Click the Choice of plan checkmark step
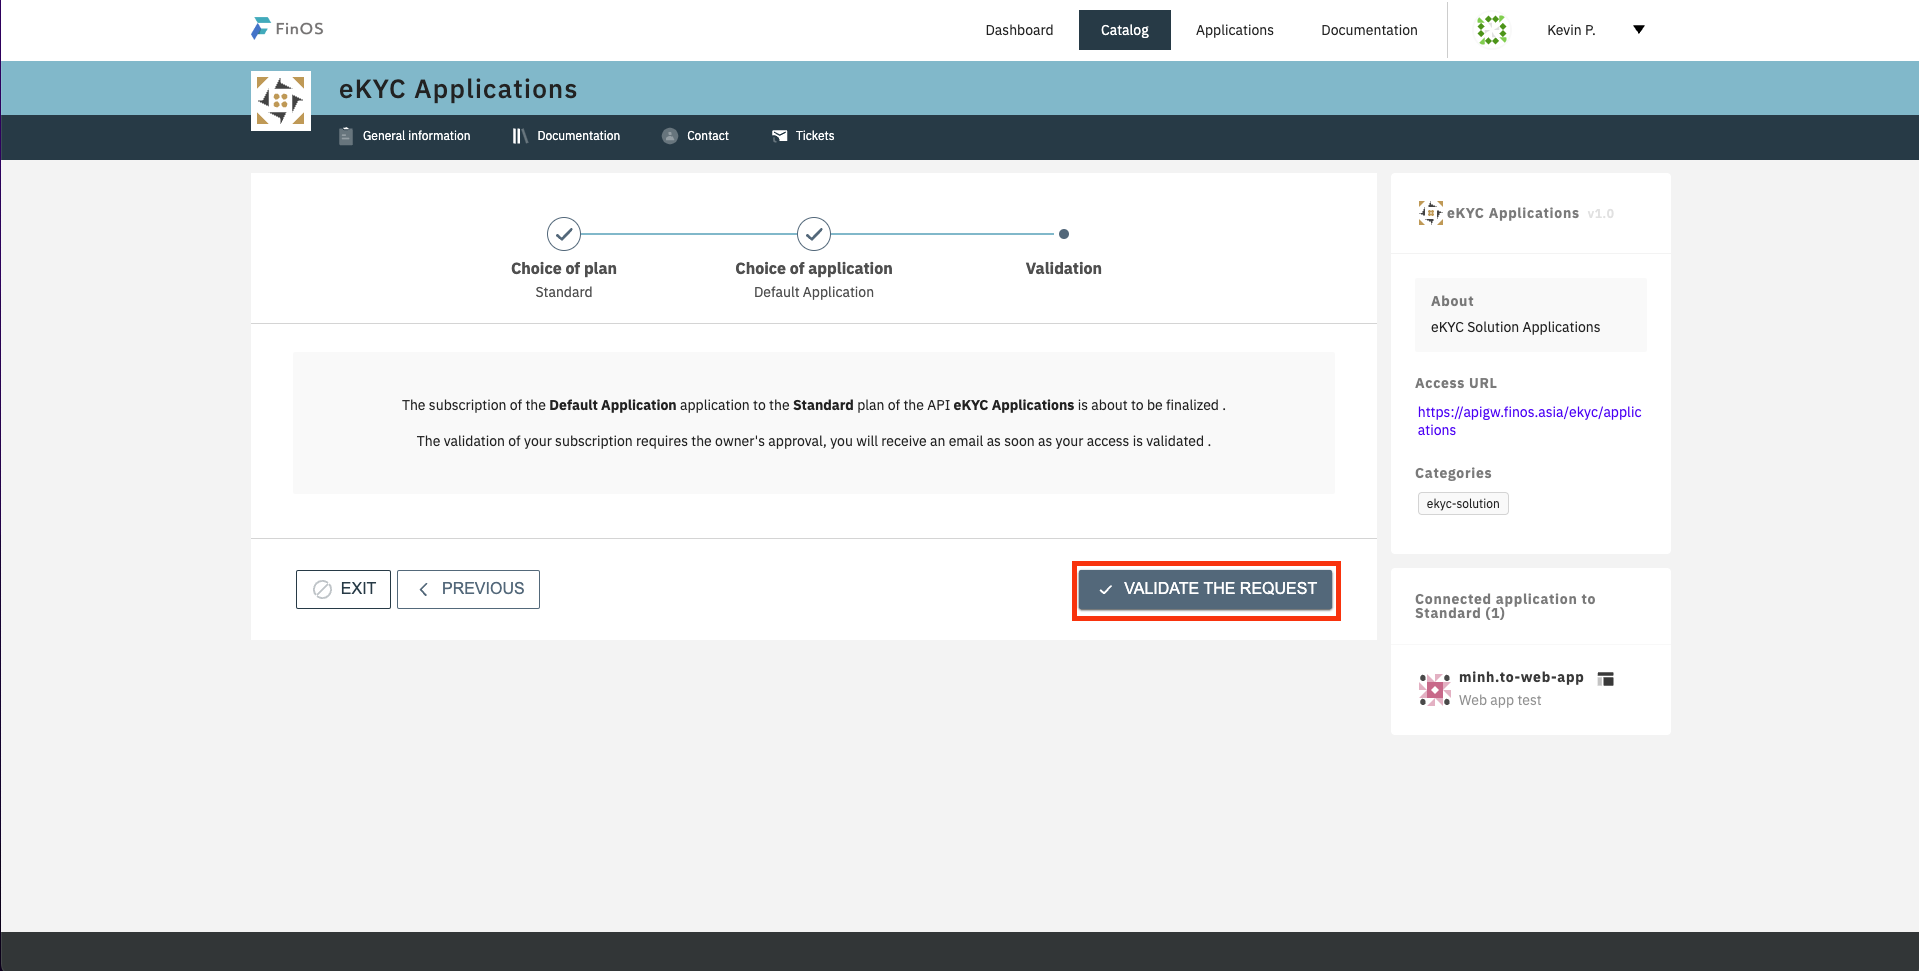This screenshot has height=971, width=1919. click(x=564, y=234)
